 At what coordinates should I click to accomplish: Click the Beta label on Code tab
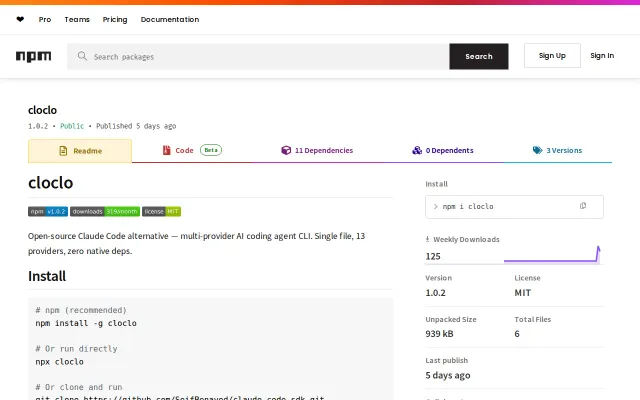(x=211, y=150)
